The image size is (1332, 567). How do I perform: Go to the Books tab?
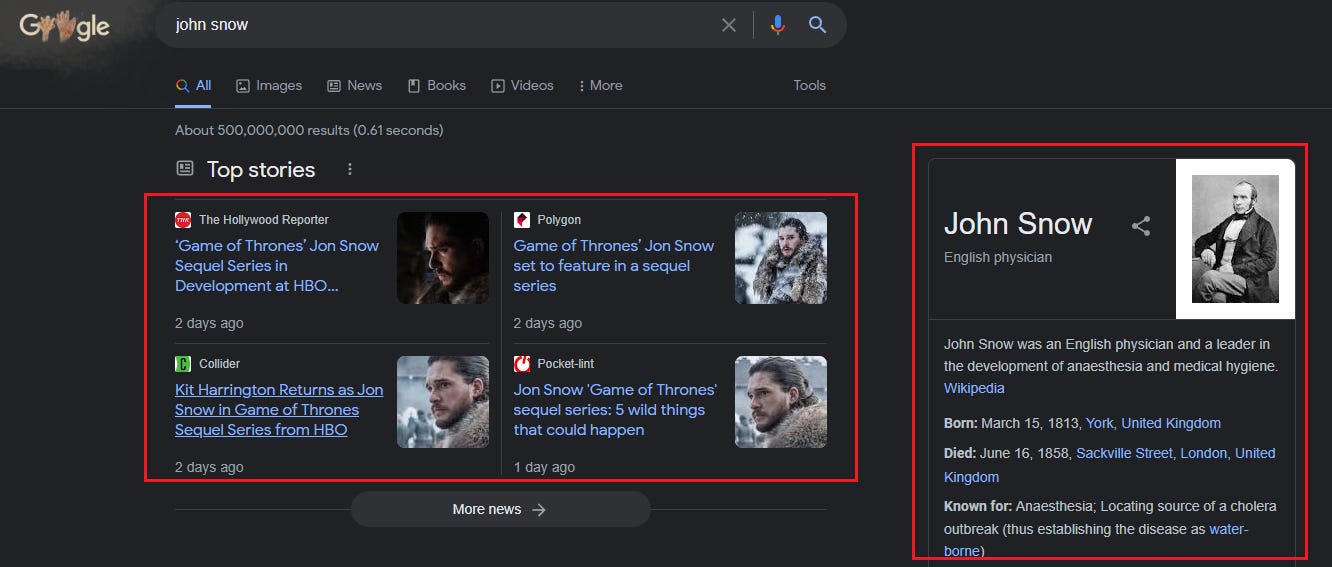click(x=437, y=86)
